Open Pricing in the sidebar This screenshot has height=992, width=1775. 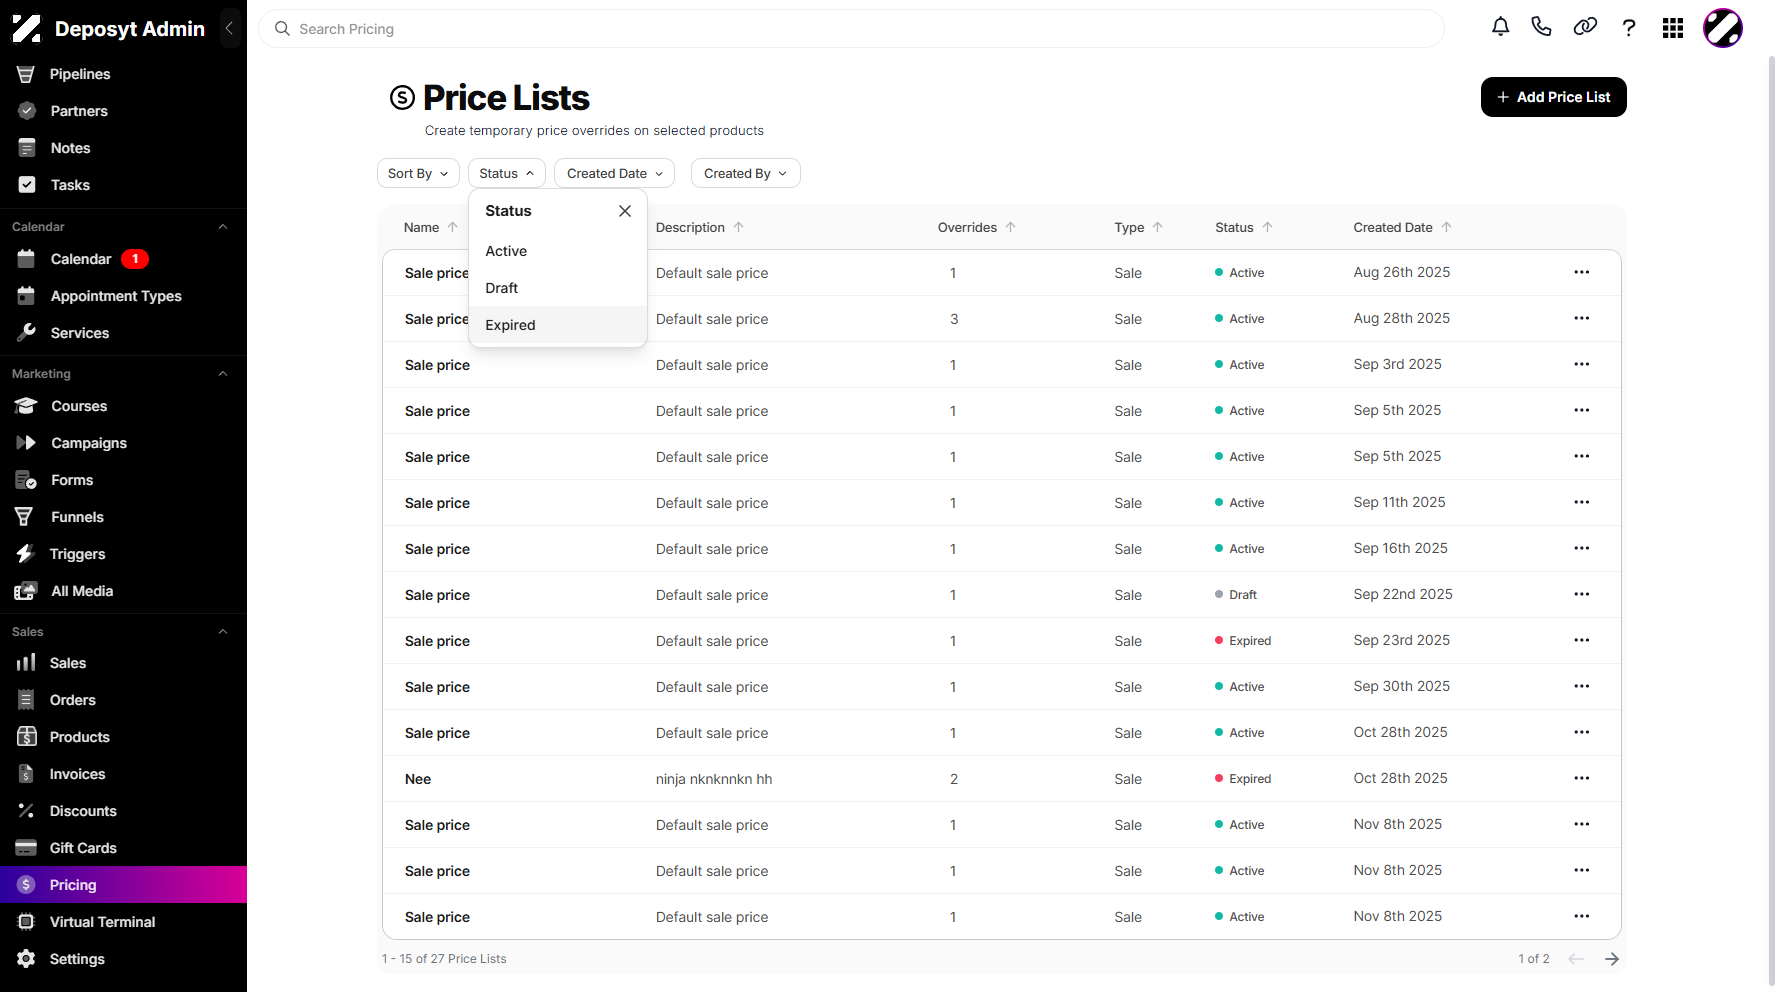coord(123,885)
